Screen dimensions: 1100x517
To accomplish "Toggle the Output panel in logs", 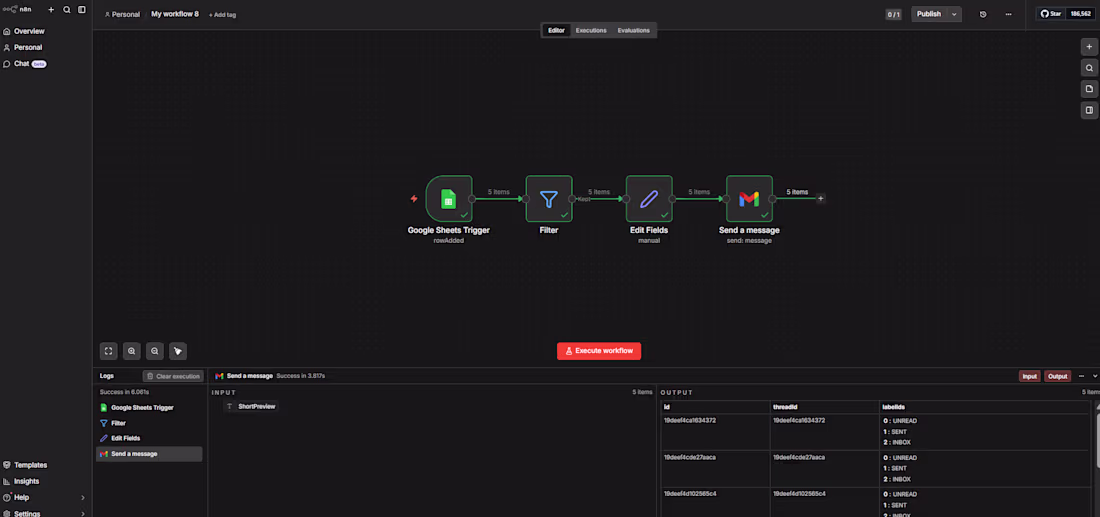I will point(1057,376).
